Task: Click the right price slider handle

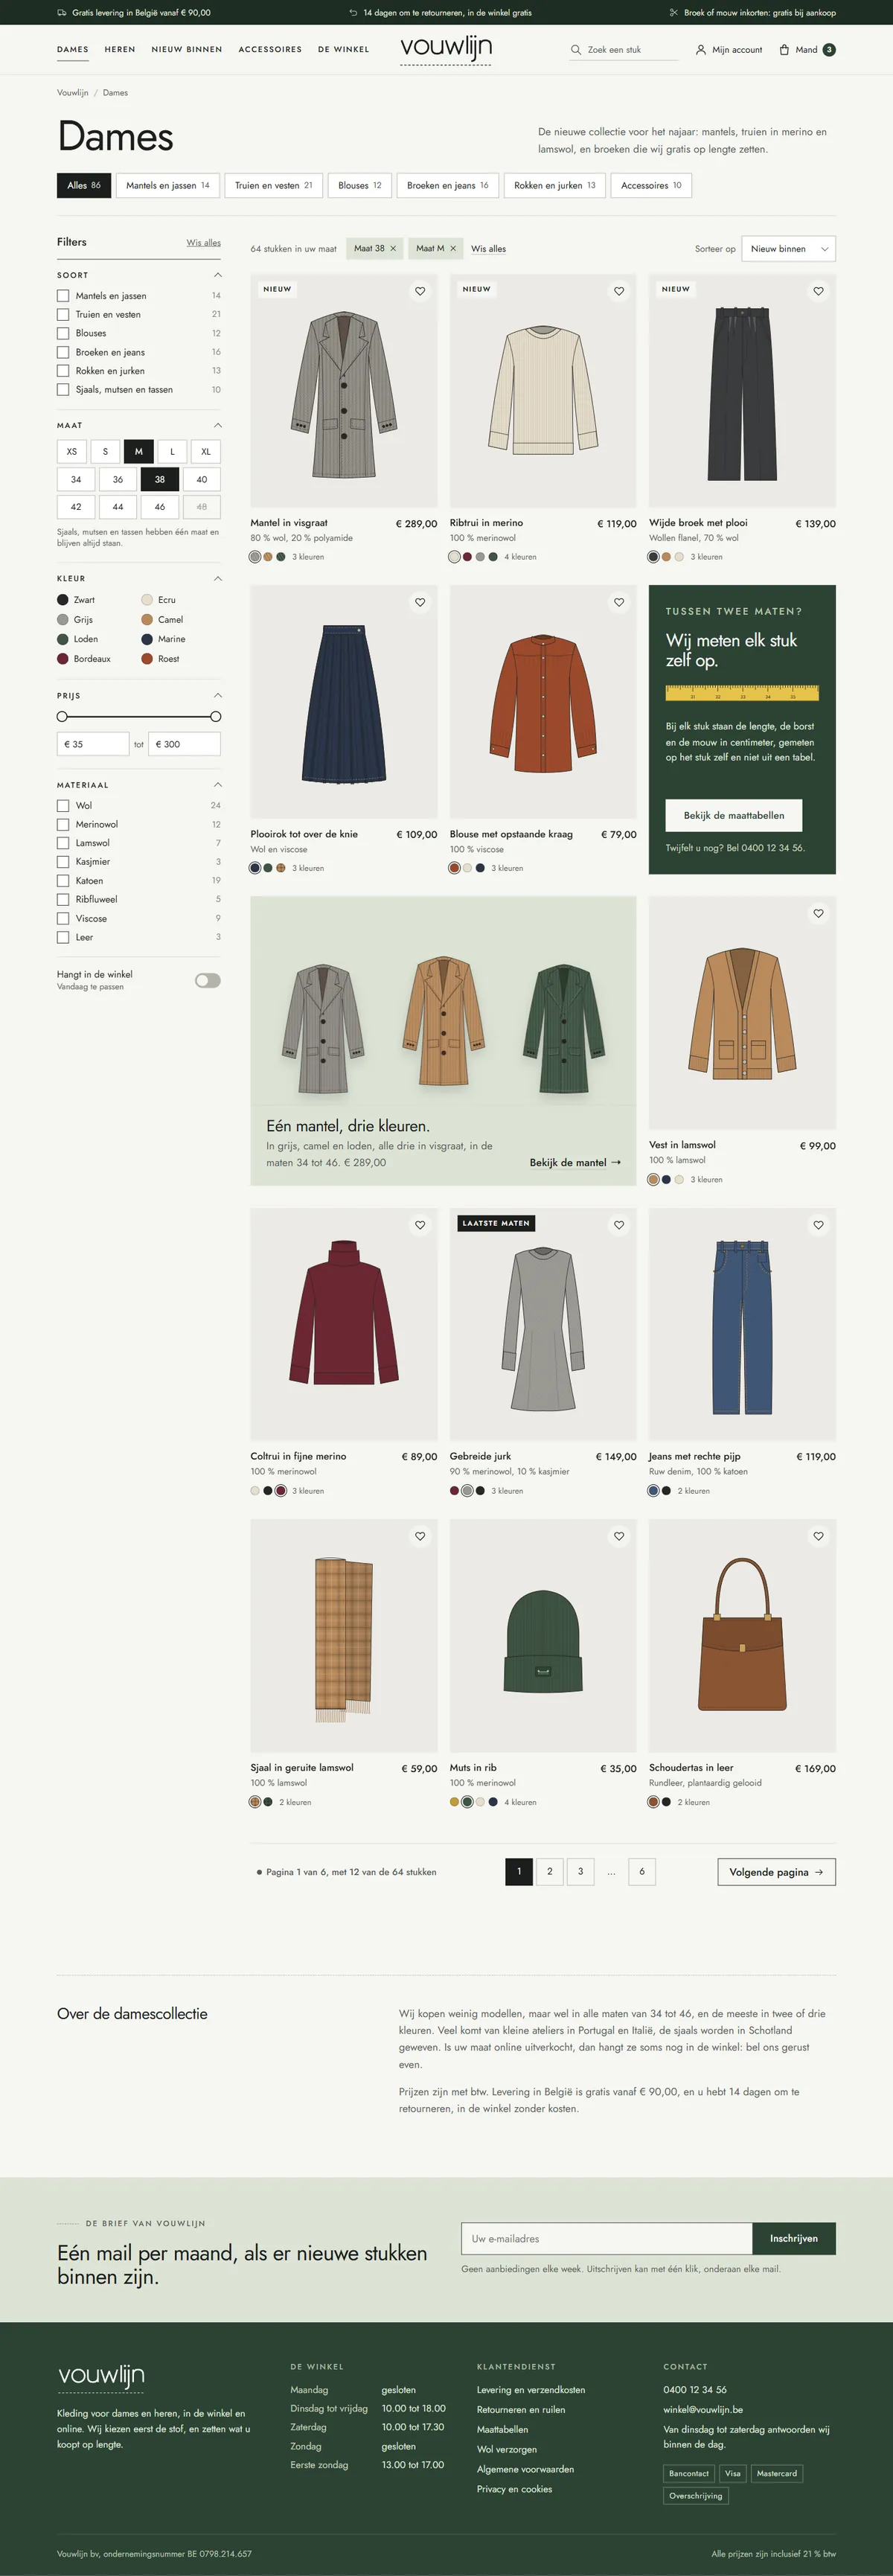Action: coord(216,716)
